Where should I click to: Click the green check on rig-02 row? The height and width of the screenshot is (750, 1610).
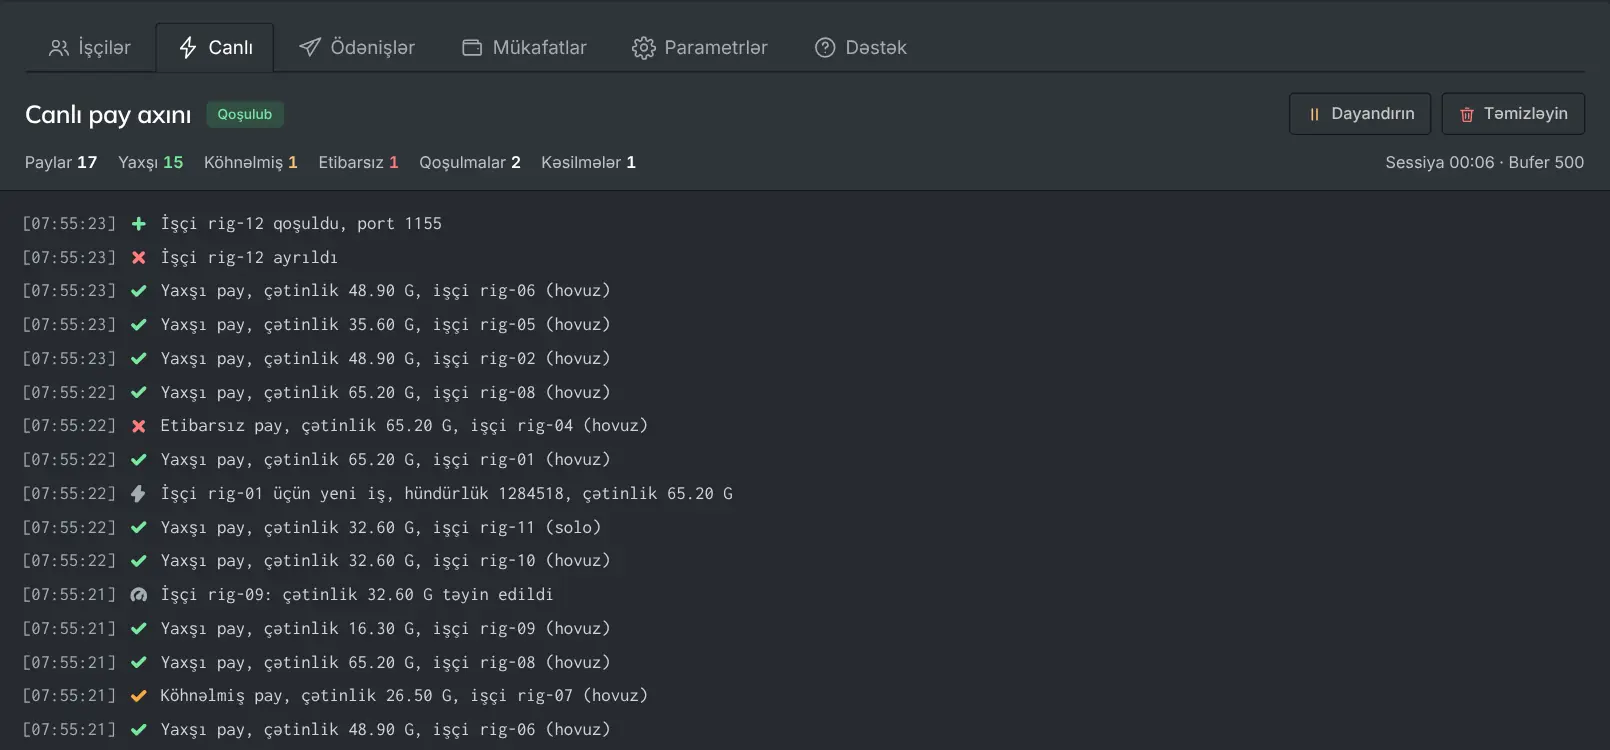coord(139,359)
